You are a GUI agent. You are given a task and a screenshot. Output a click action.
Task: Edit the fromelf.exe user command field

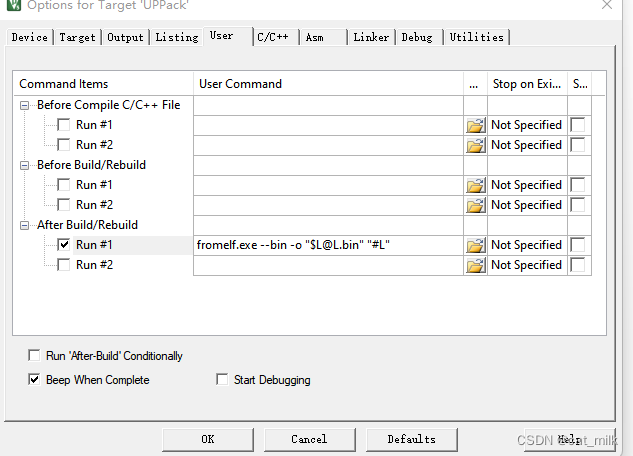tap(328, 245)
